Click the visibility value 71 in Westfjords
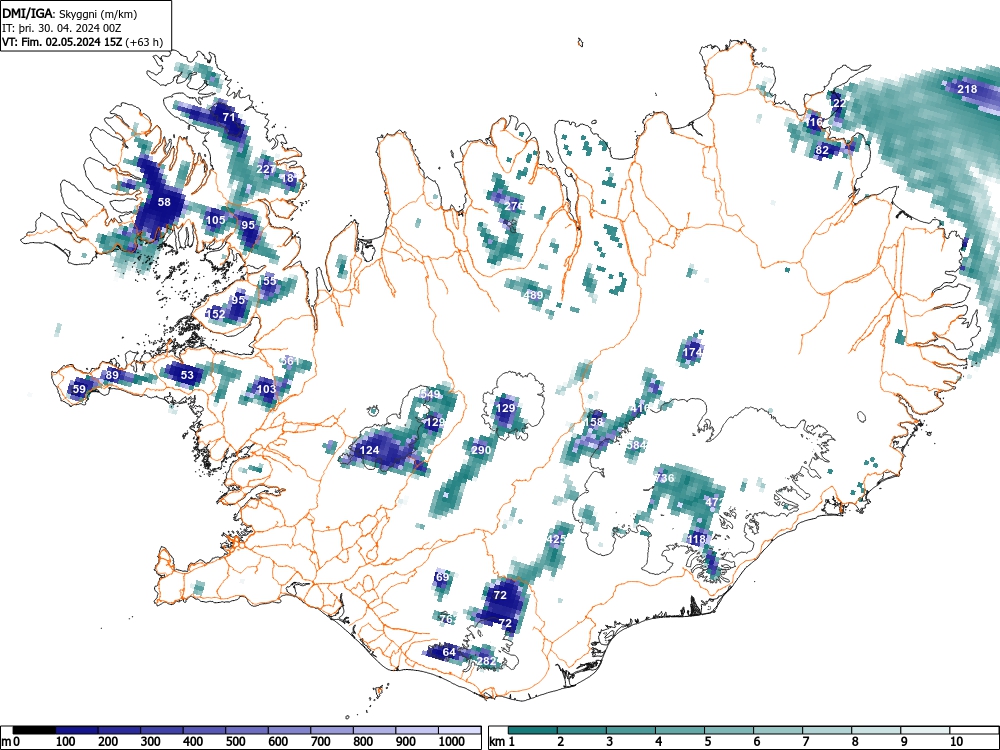The width and height of the screenshot is (1000, 750). point(229,117)
